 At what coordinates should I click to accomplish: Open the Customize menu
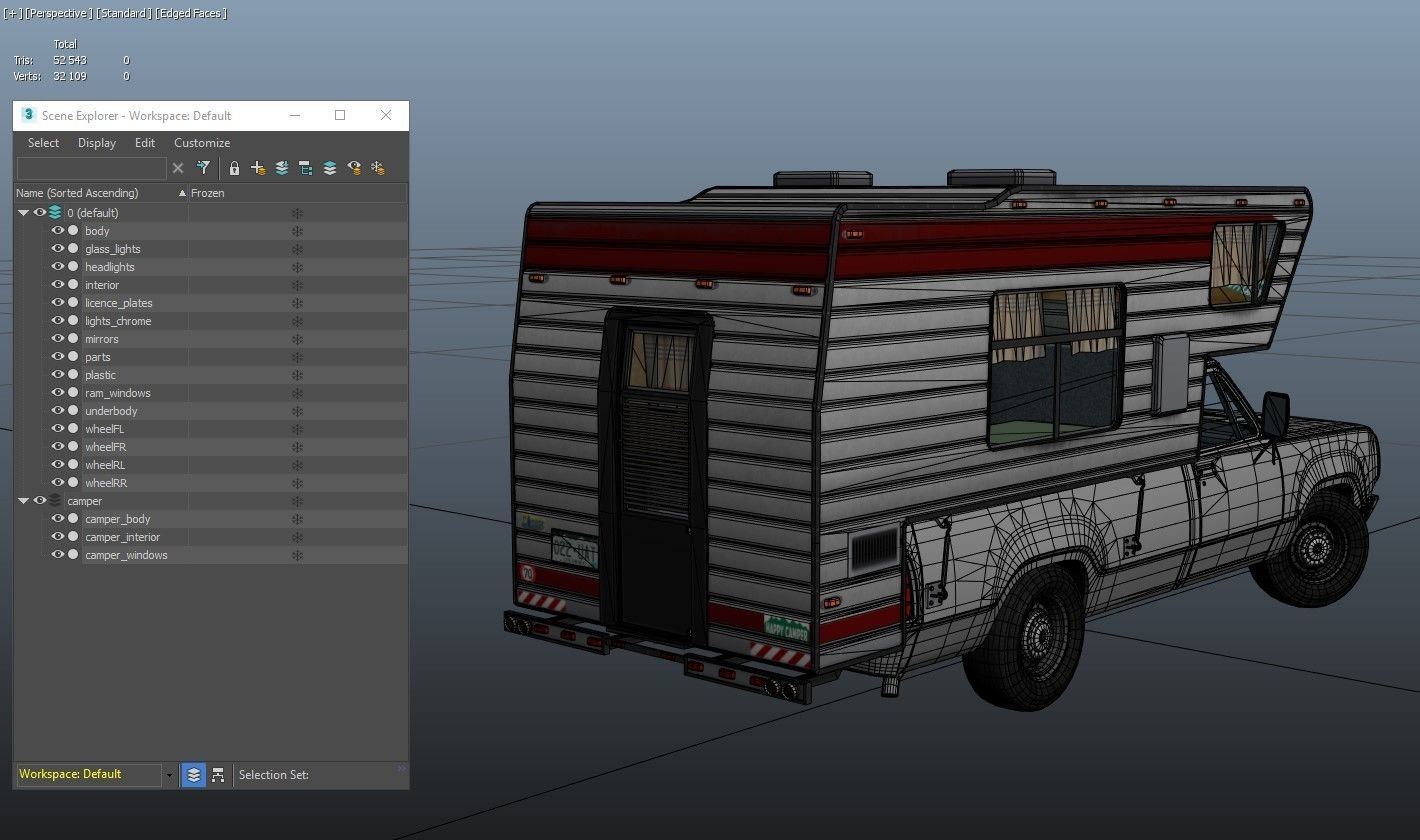tap(202, 143)
